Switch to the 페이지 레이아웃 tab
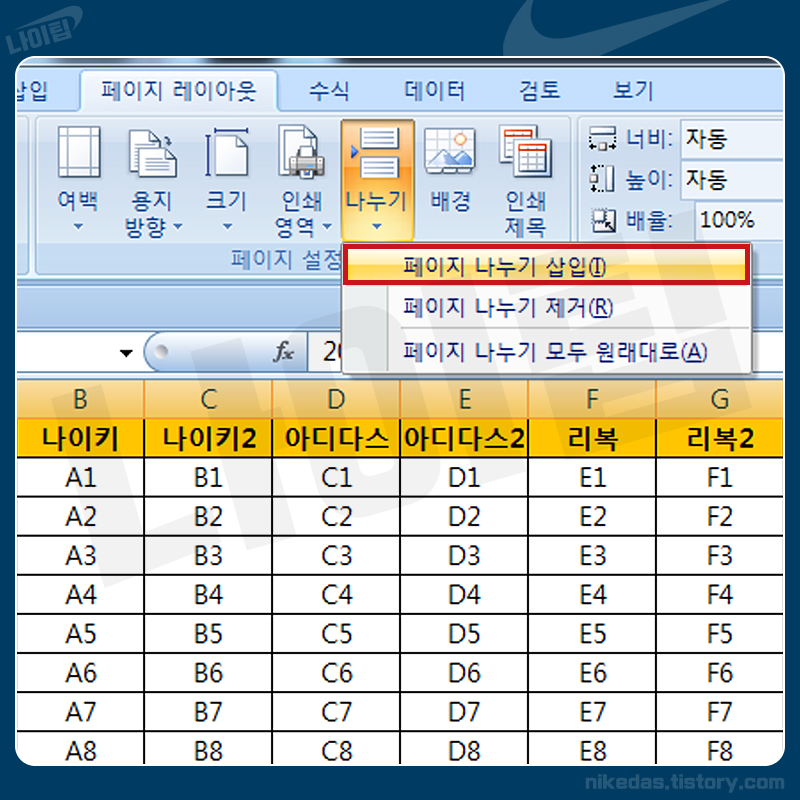 pyautogui.click(x=179, y=91)
